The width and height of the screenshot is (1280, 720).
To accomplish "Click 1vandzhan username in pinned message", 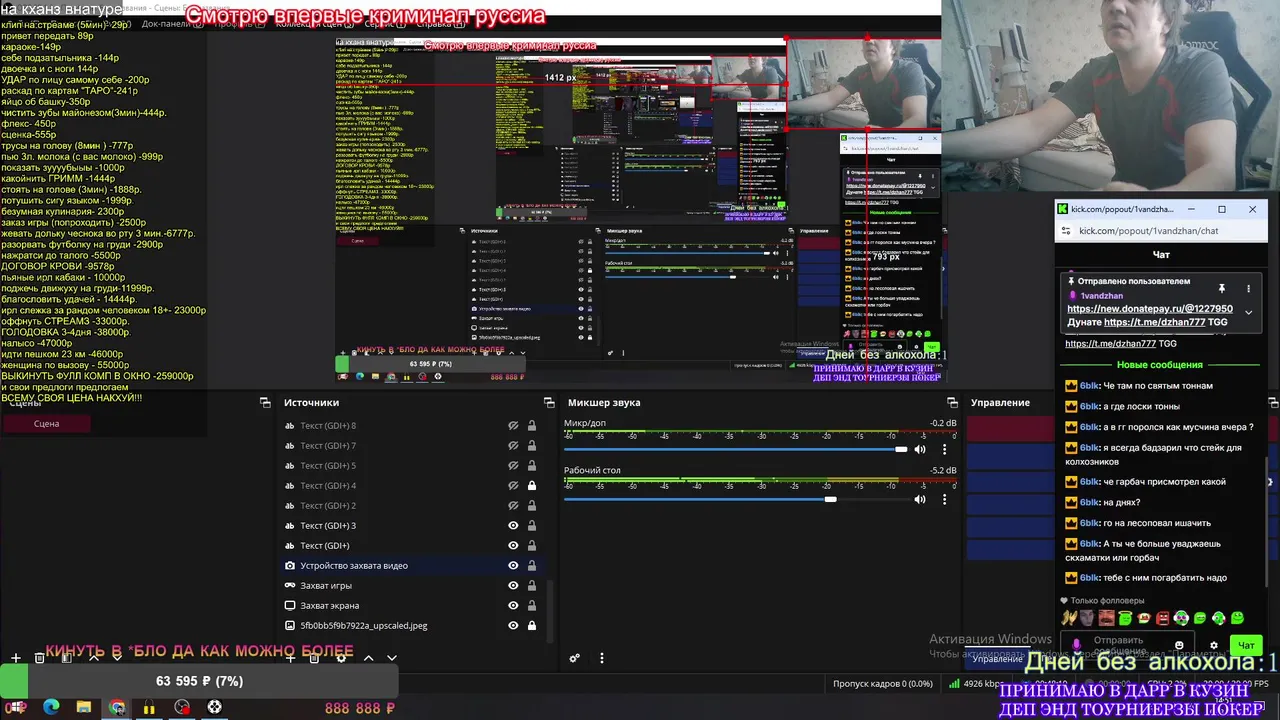I will (1102, 296).
